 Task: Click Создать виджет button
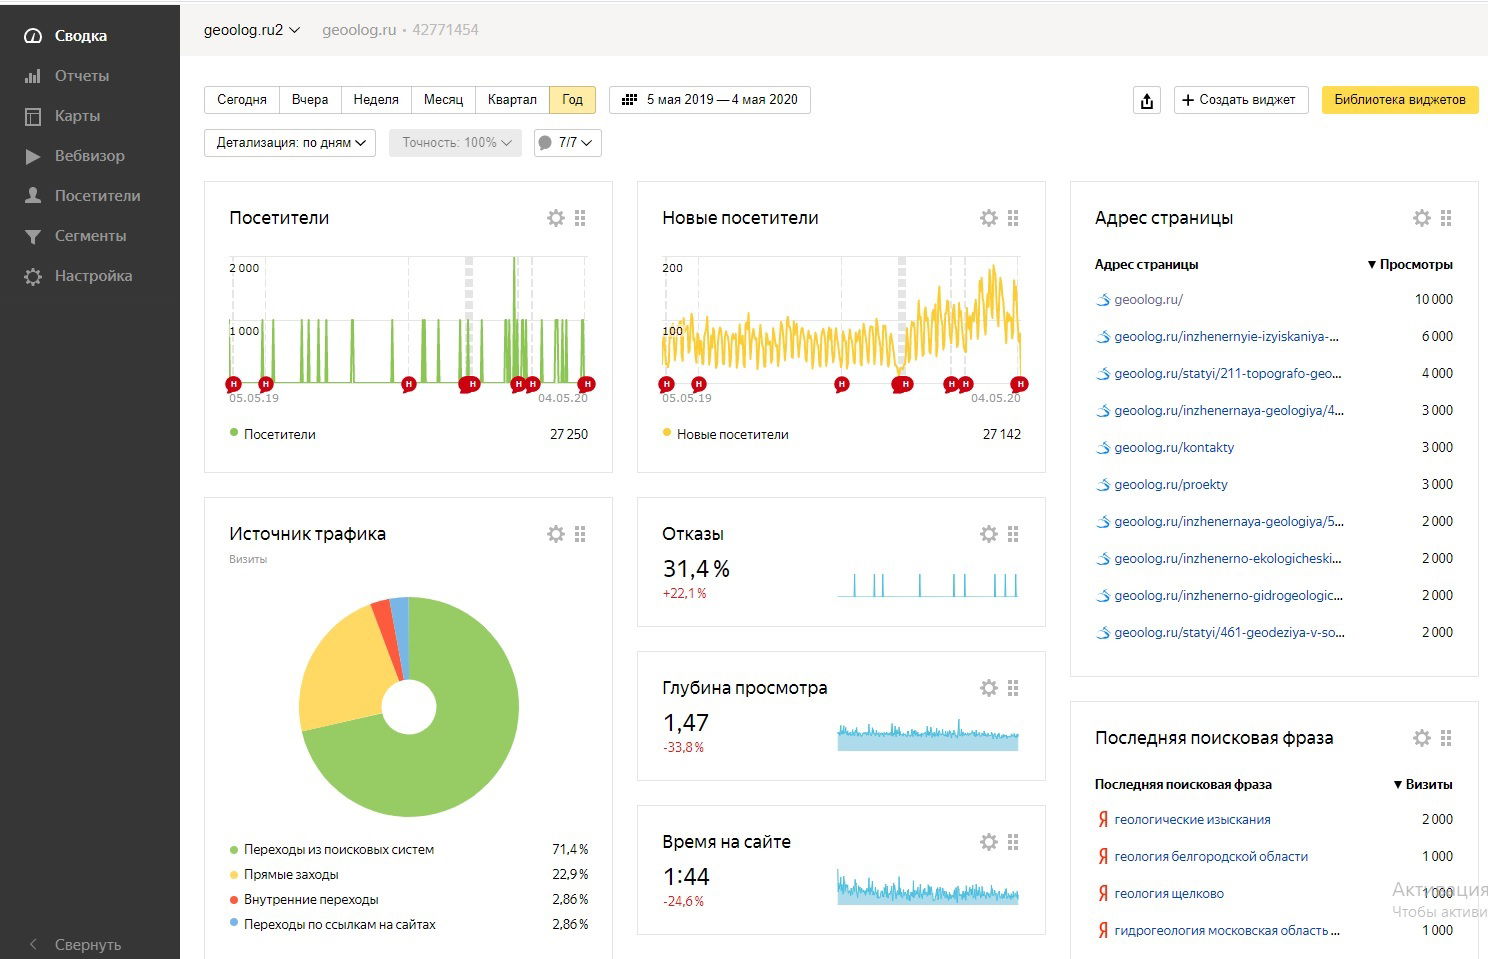[x=1241, y=100]
